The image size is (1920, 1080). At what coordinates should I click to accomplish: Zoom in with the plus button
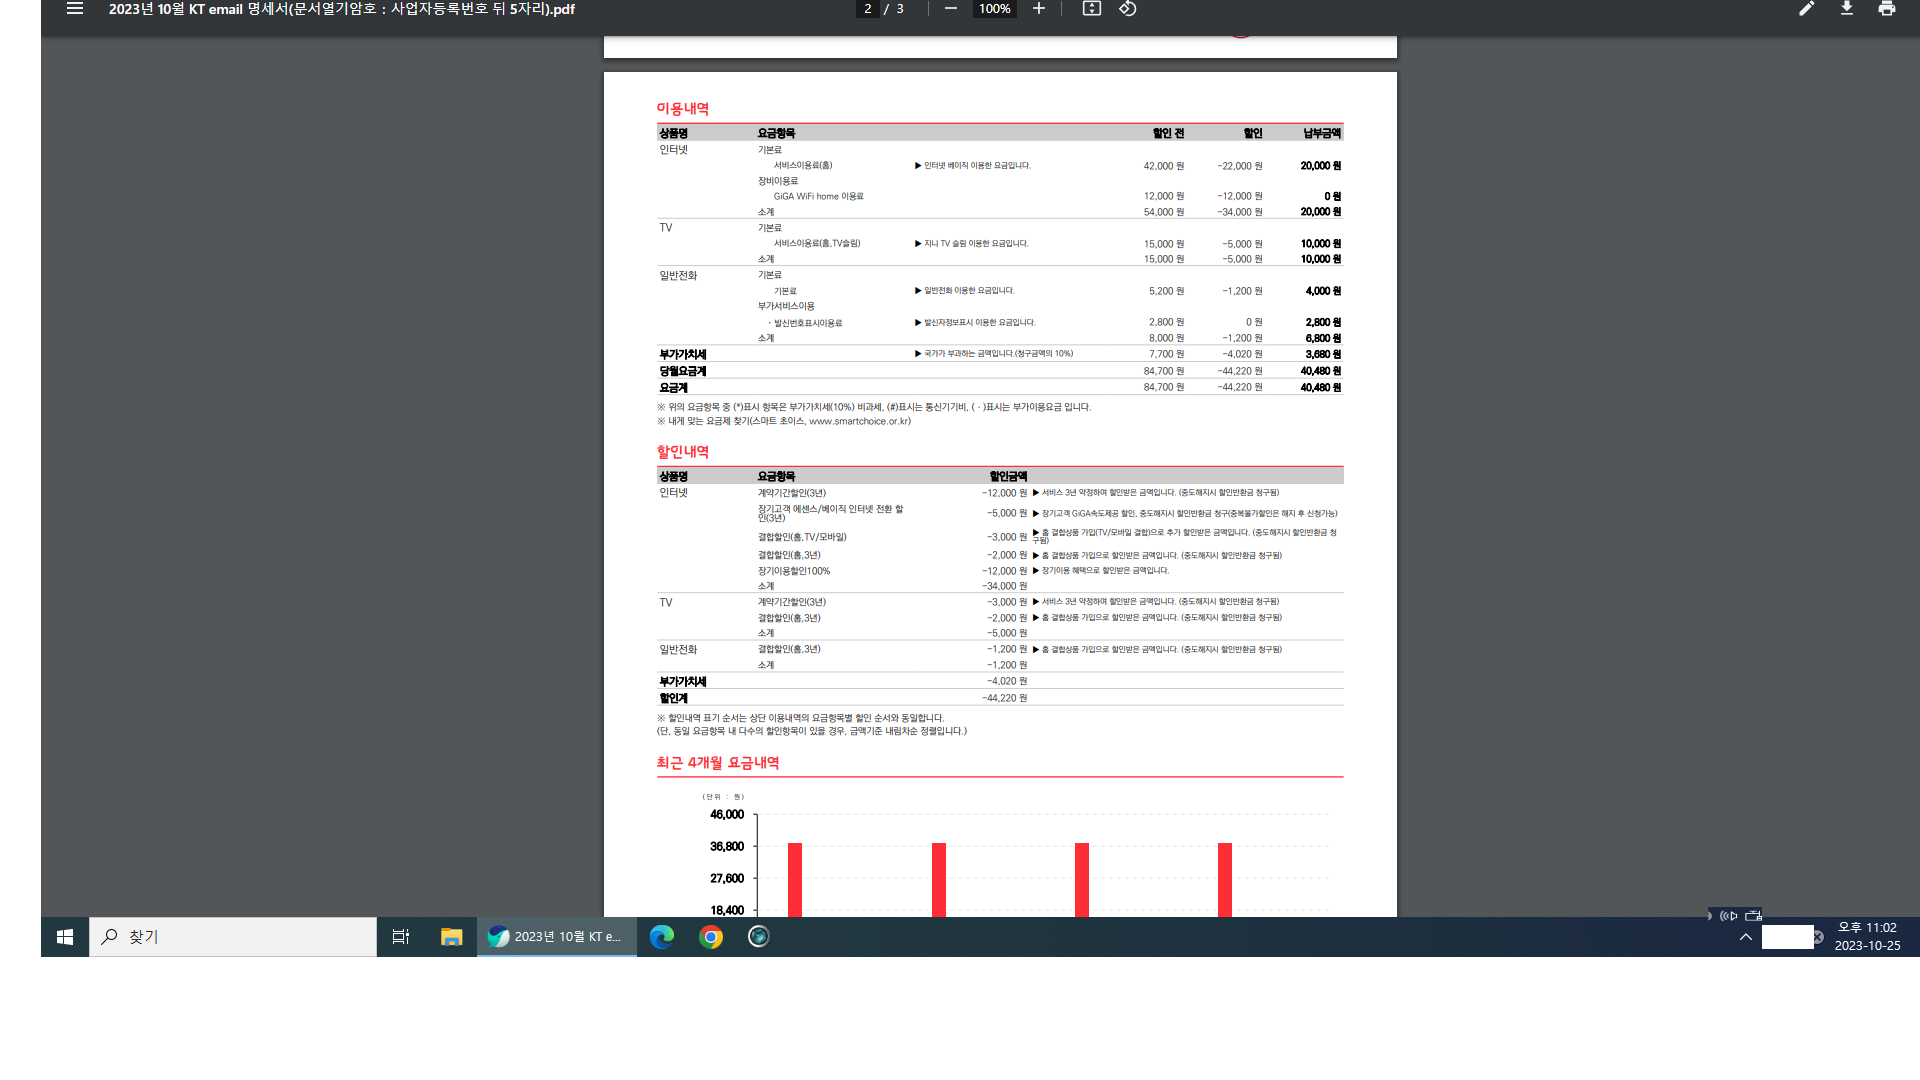click(1039, 9)
